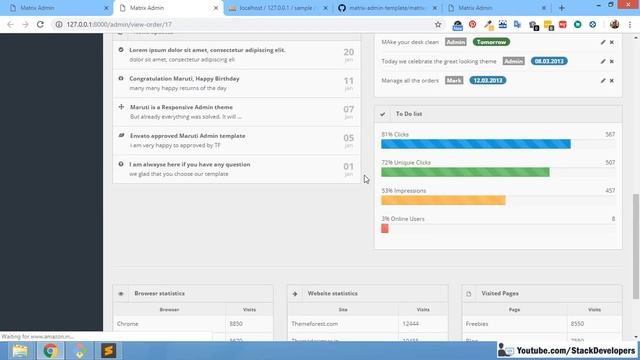This screenshot has height=360, width=640.
Task: Click the user profile avatar in toolbar
Action: [614, 24]
